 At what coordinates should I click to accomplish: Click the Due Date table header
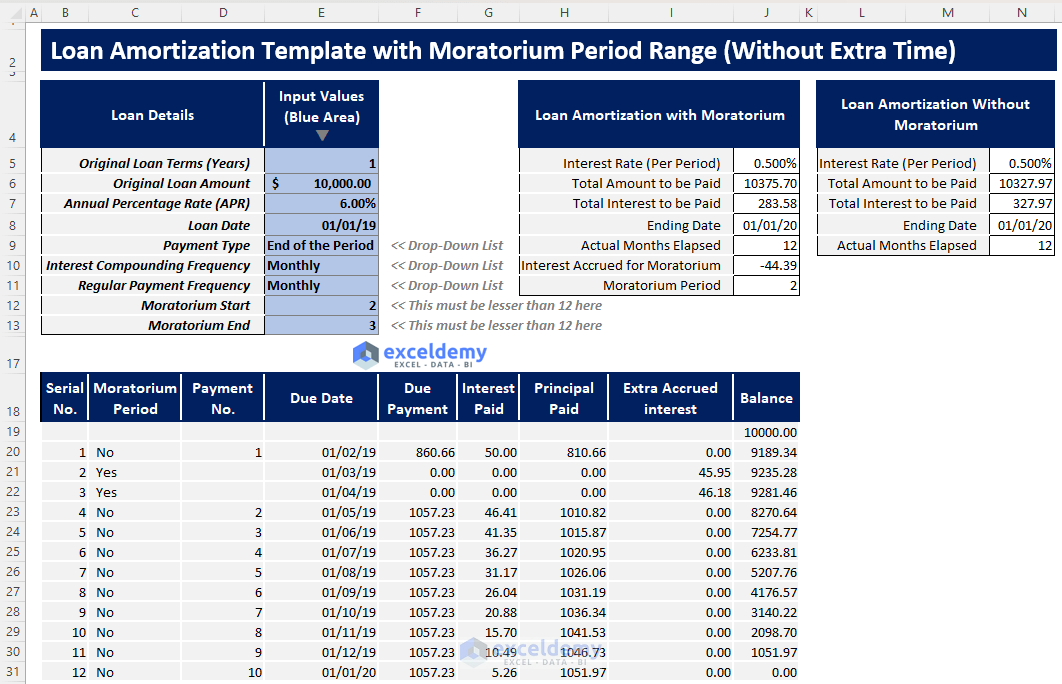point(321,398)
